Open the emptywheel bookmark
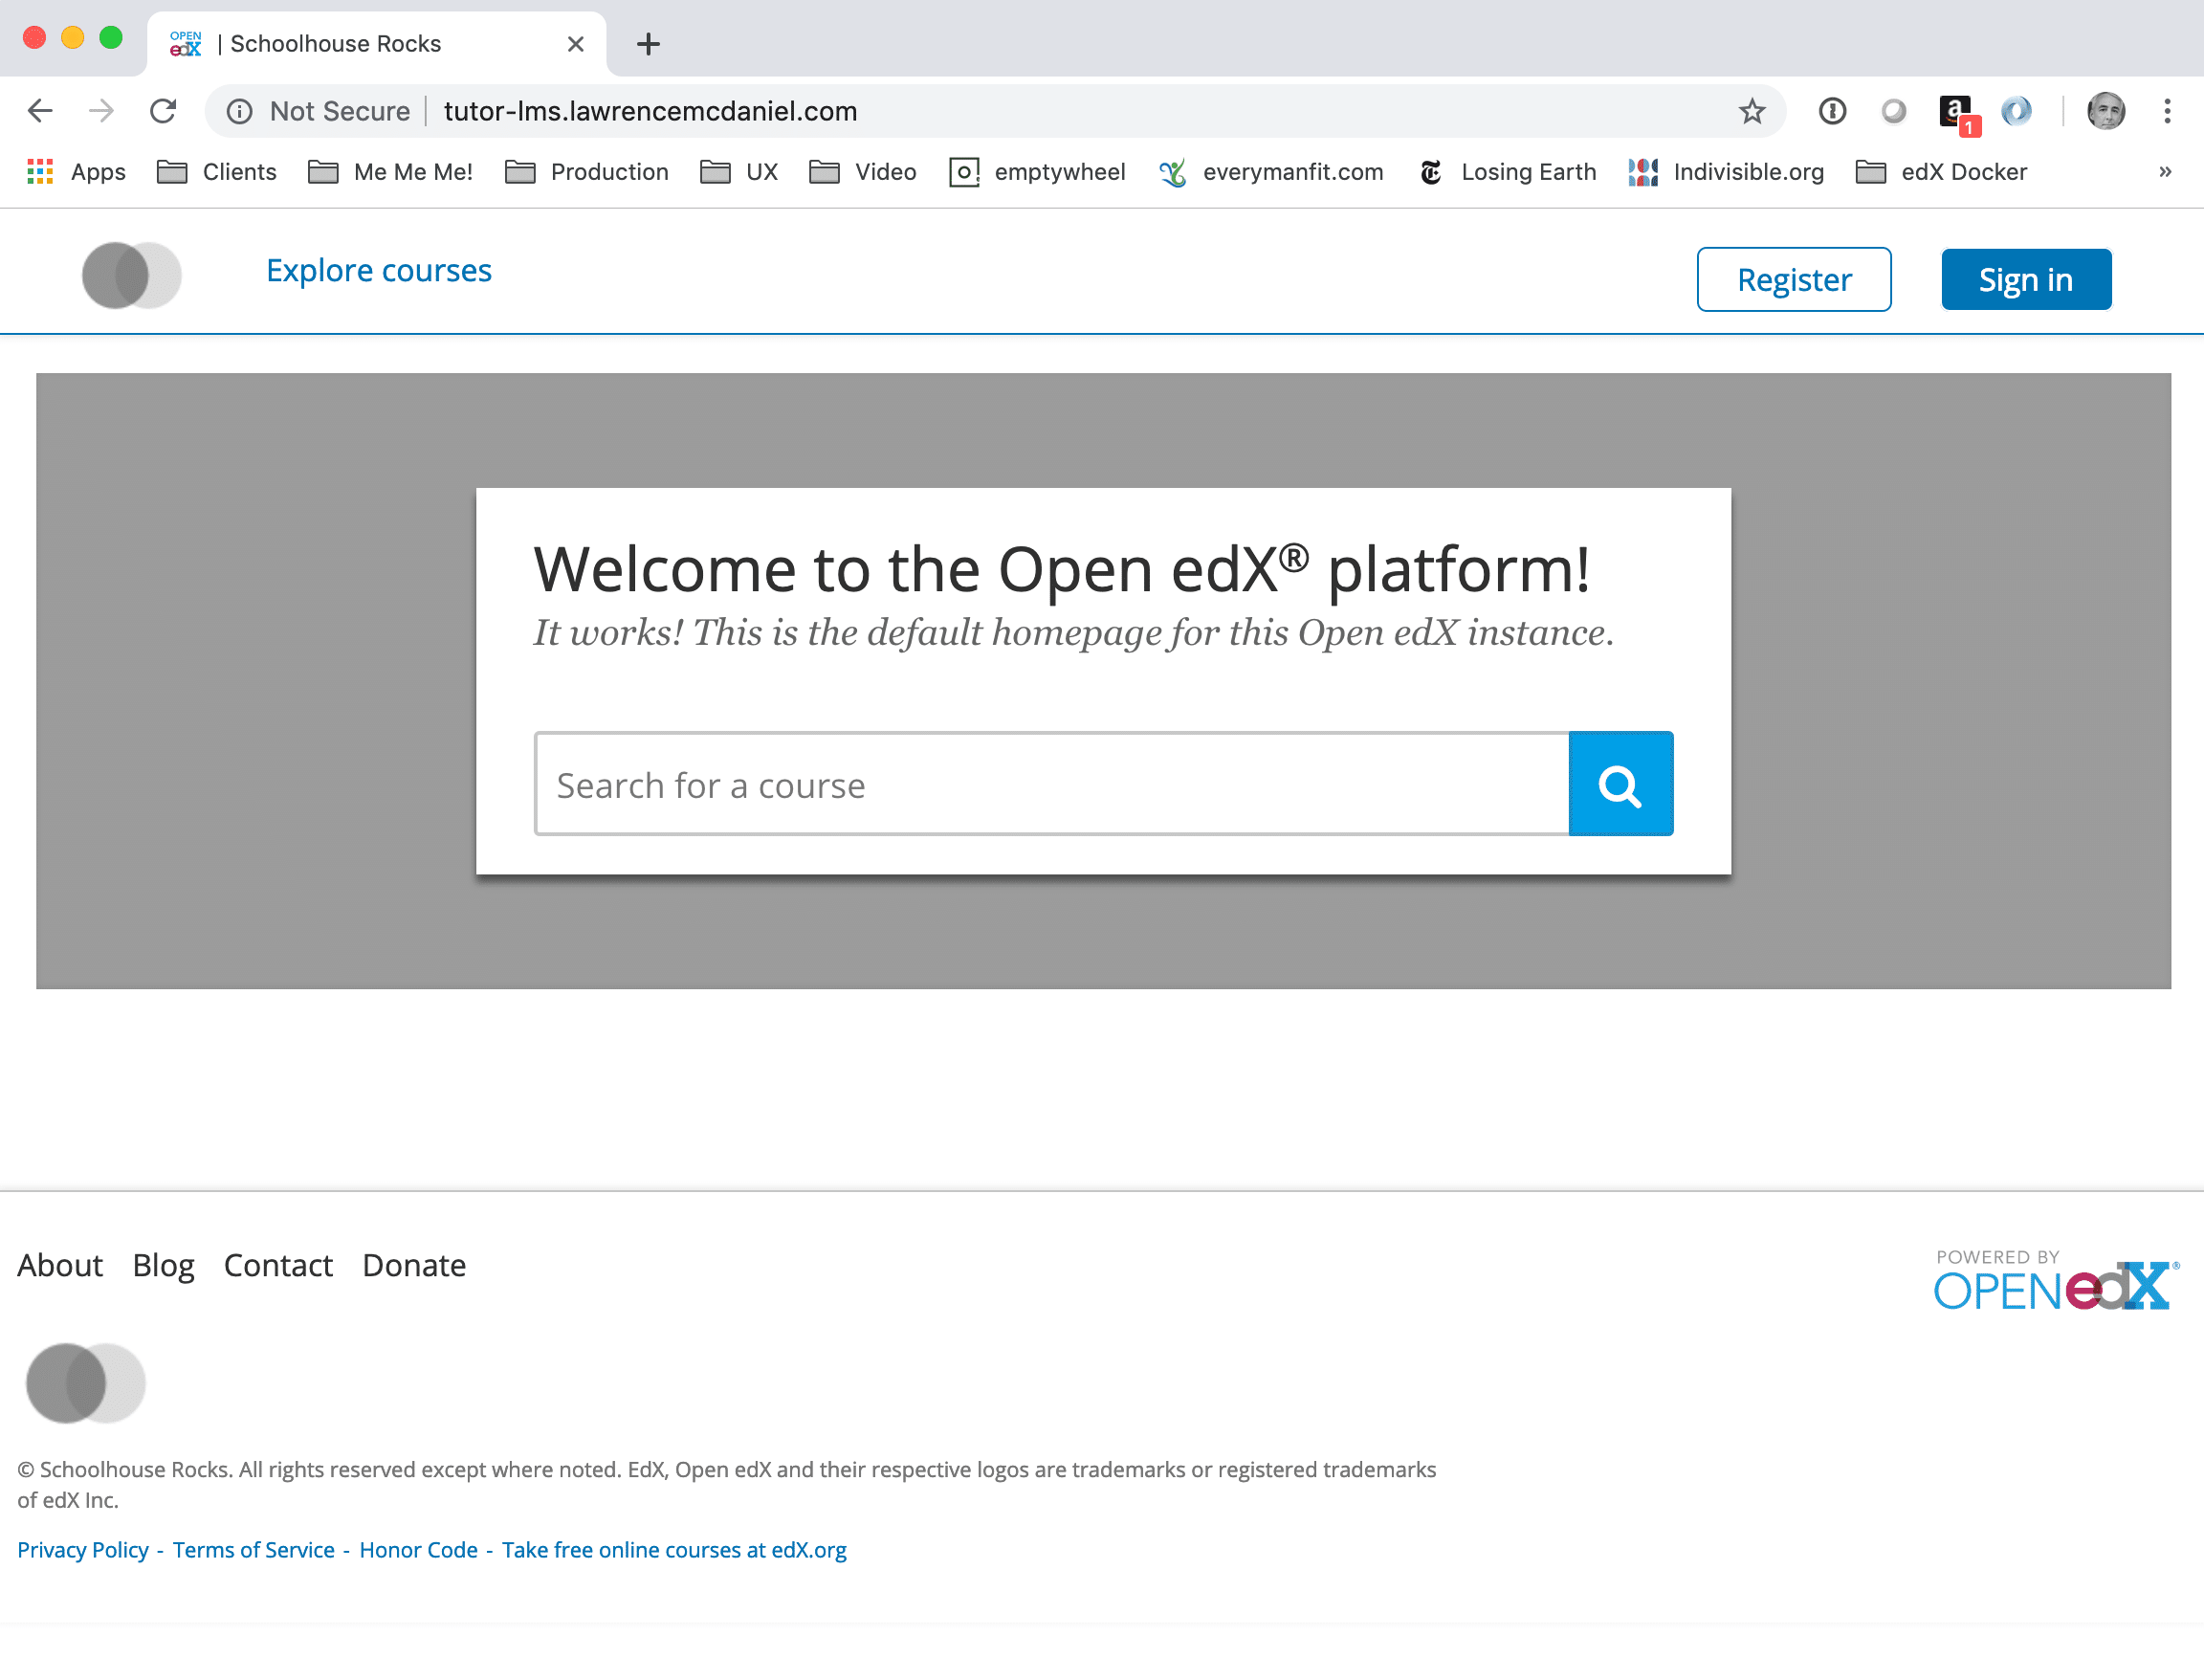The width and height of the screenshot is (2204, 1680). coord(1037,172)
